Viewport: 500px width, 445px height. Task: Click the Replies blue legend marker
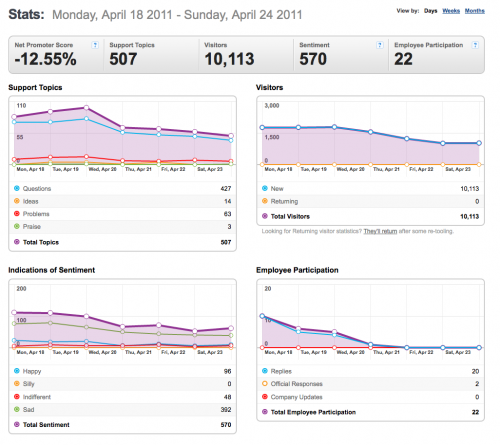pos(265,371)
